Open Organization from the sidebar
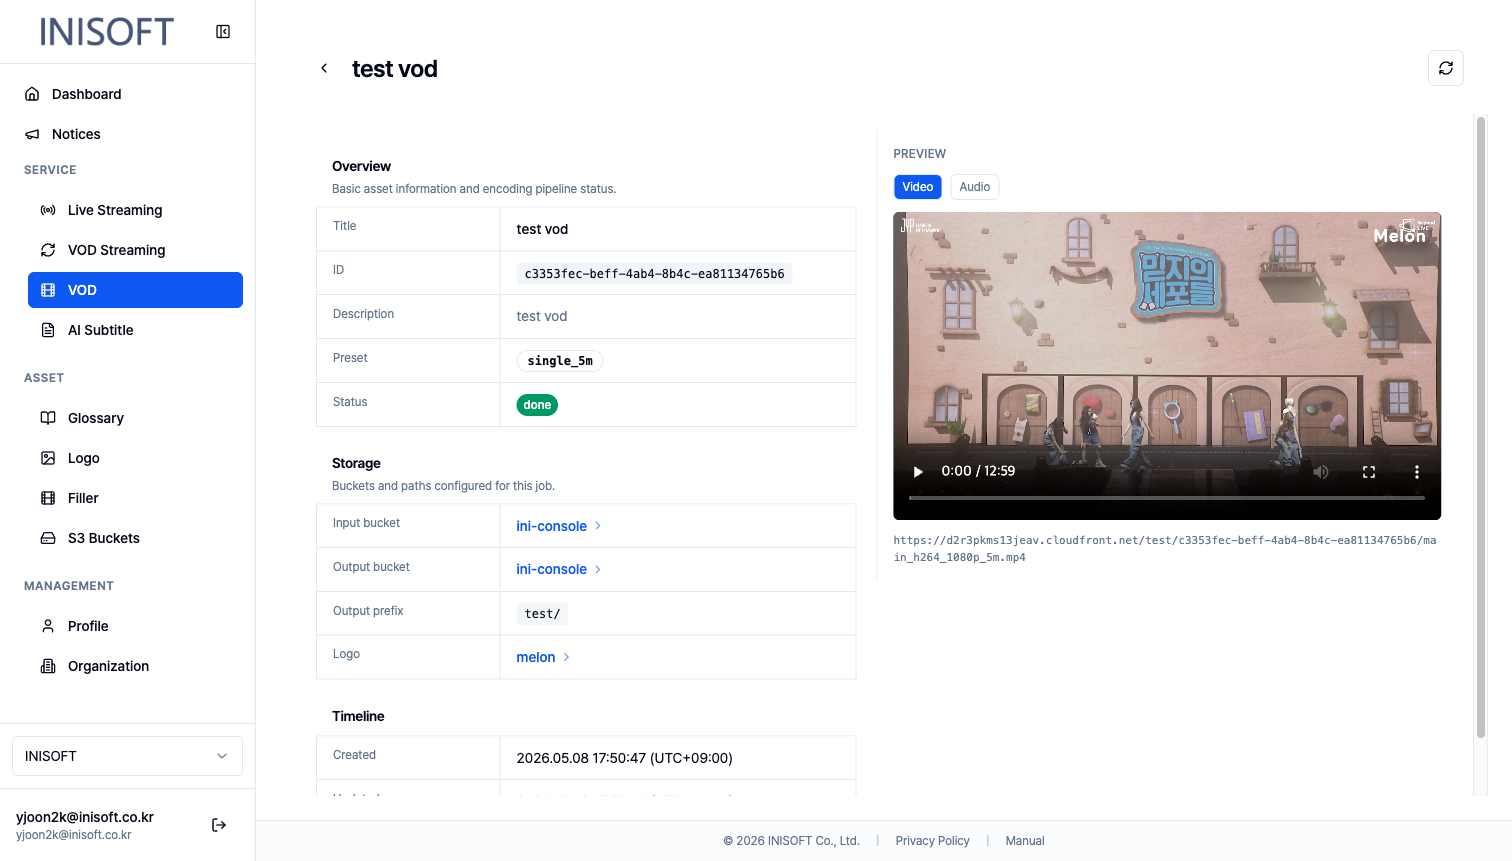The image size is (1512, 861). [x=135, y=666]
